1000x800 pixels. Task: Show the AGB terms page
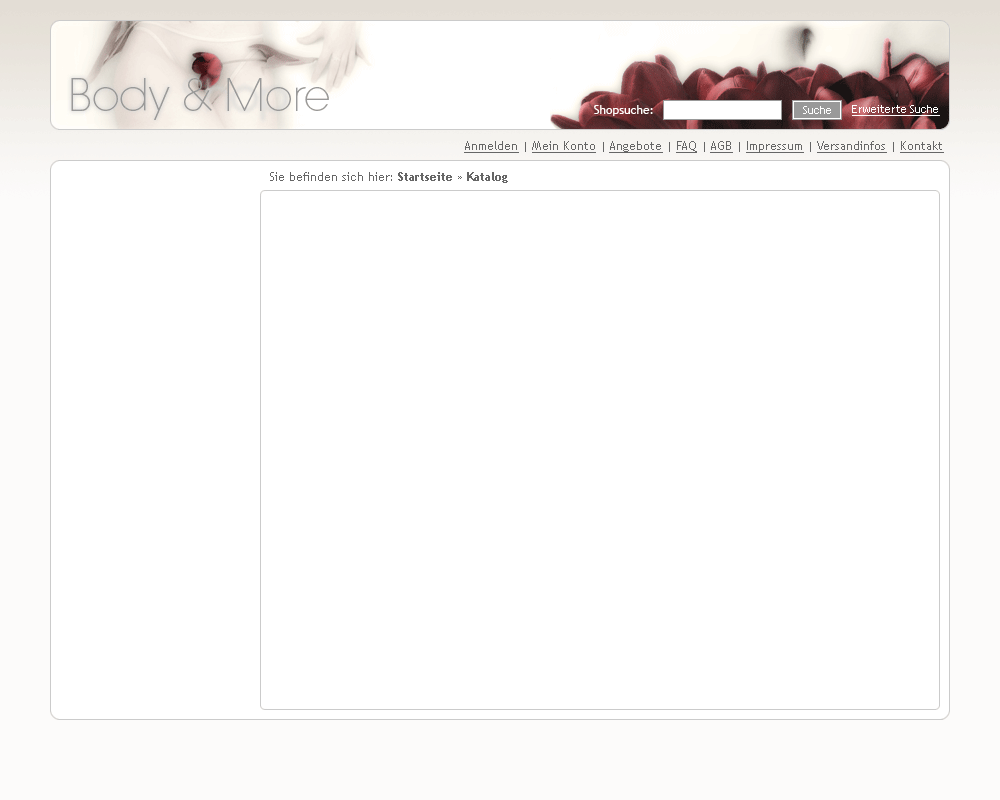tap(721, 146)
